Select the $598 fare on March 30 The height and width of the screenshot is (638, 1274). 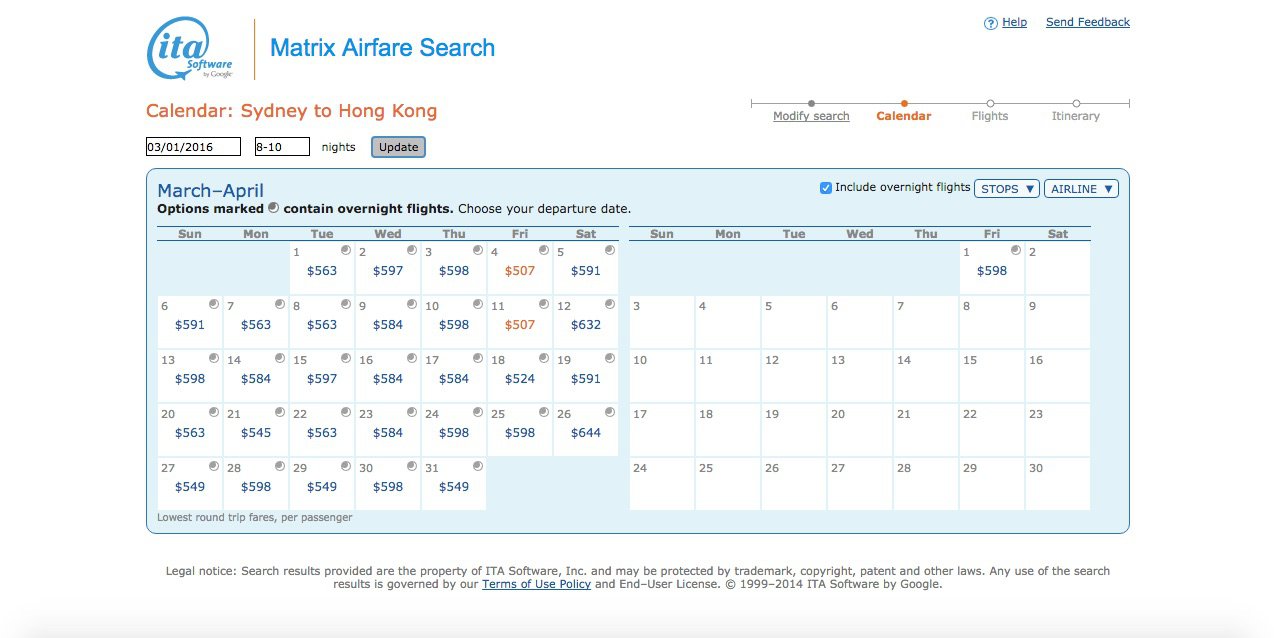click(x=388, y=487)
